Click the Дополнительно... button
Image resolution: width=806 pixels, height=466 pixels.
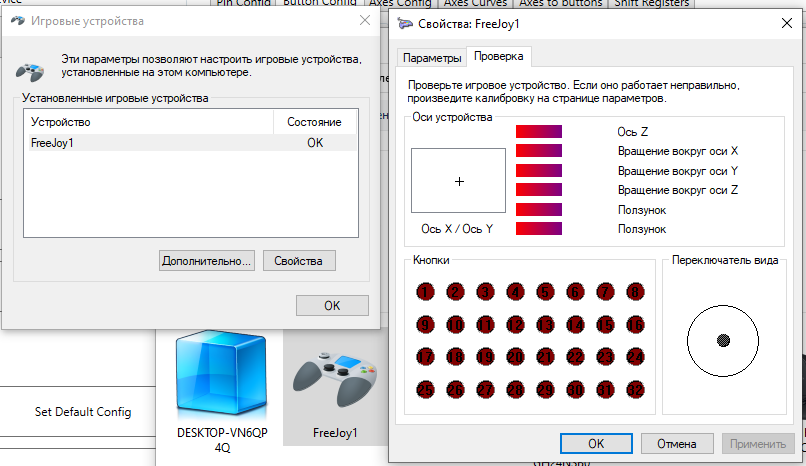pos(207,260)
